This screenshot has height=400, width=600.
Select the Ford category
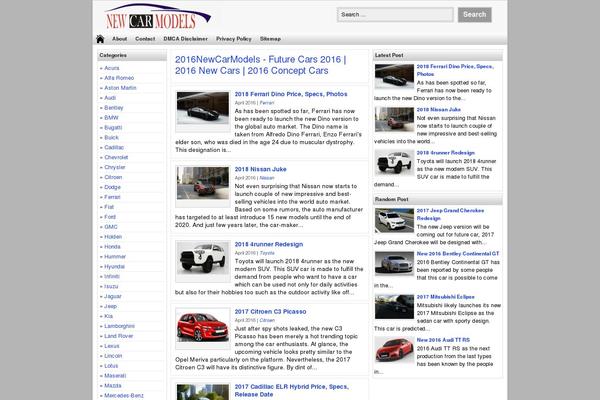point(110,217)
